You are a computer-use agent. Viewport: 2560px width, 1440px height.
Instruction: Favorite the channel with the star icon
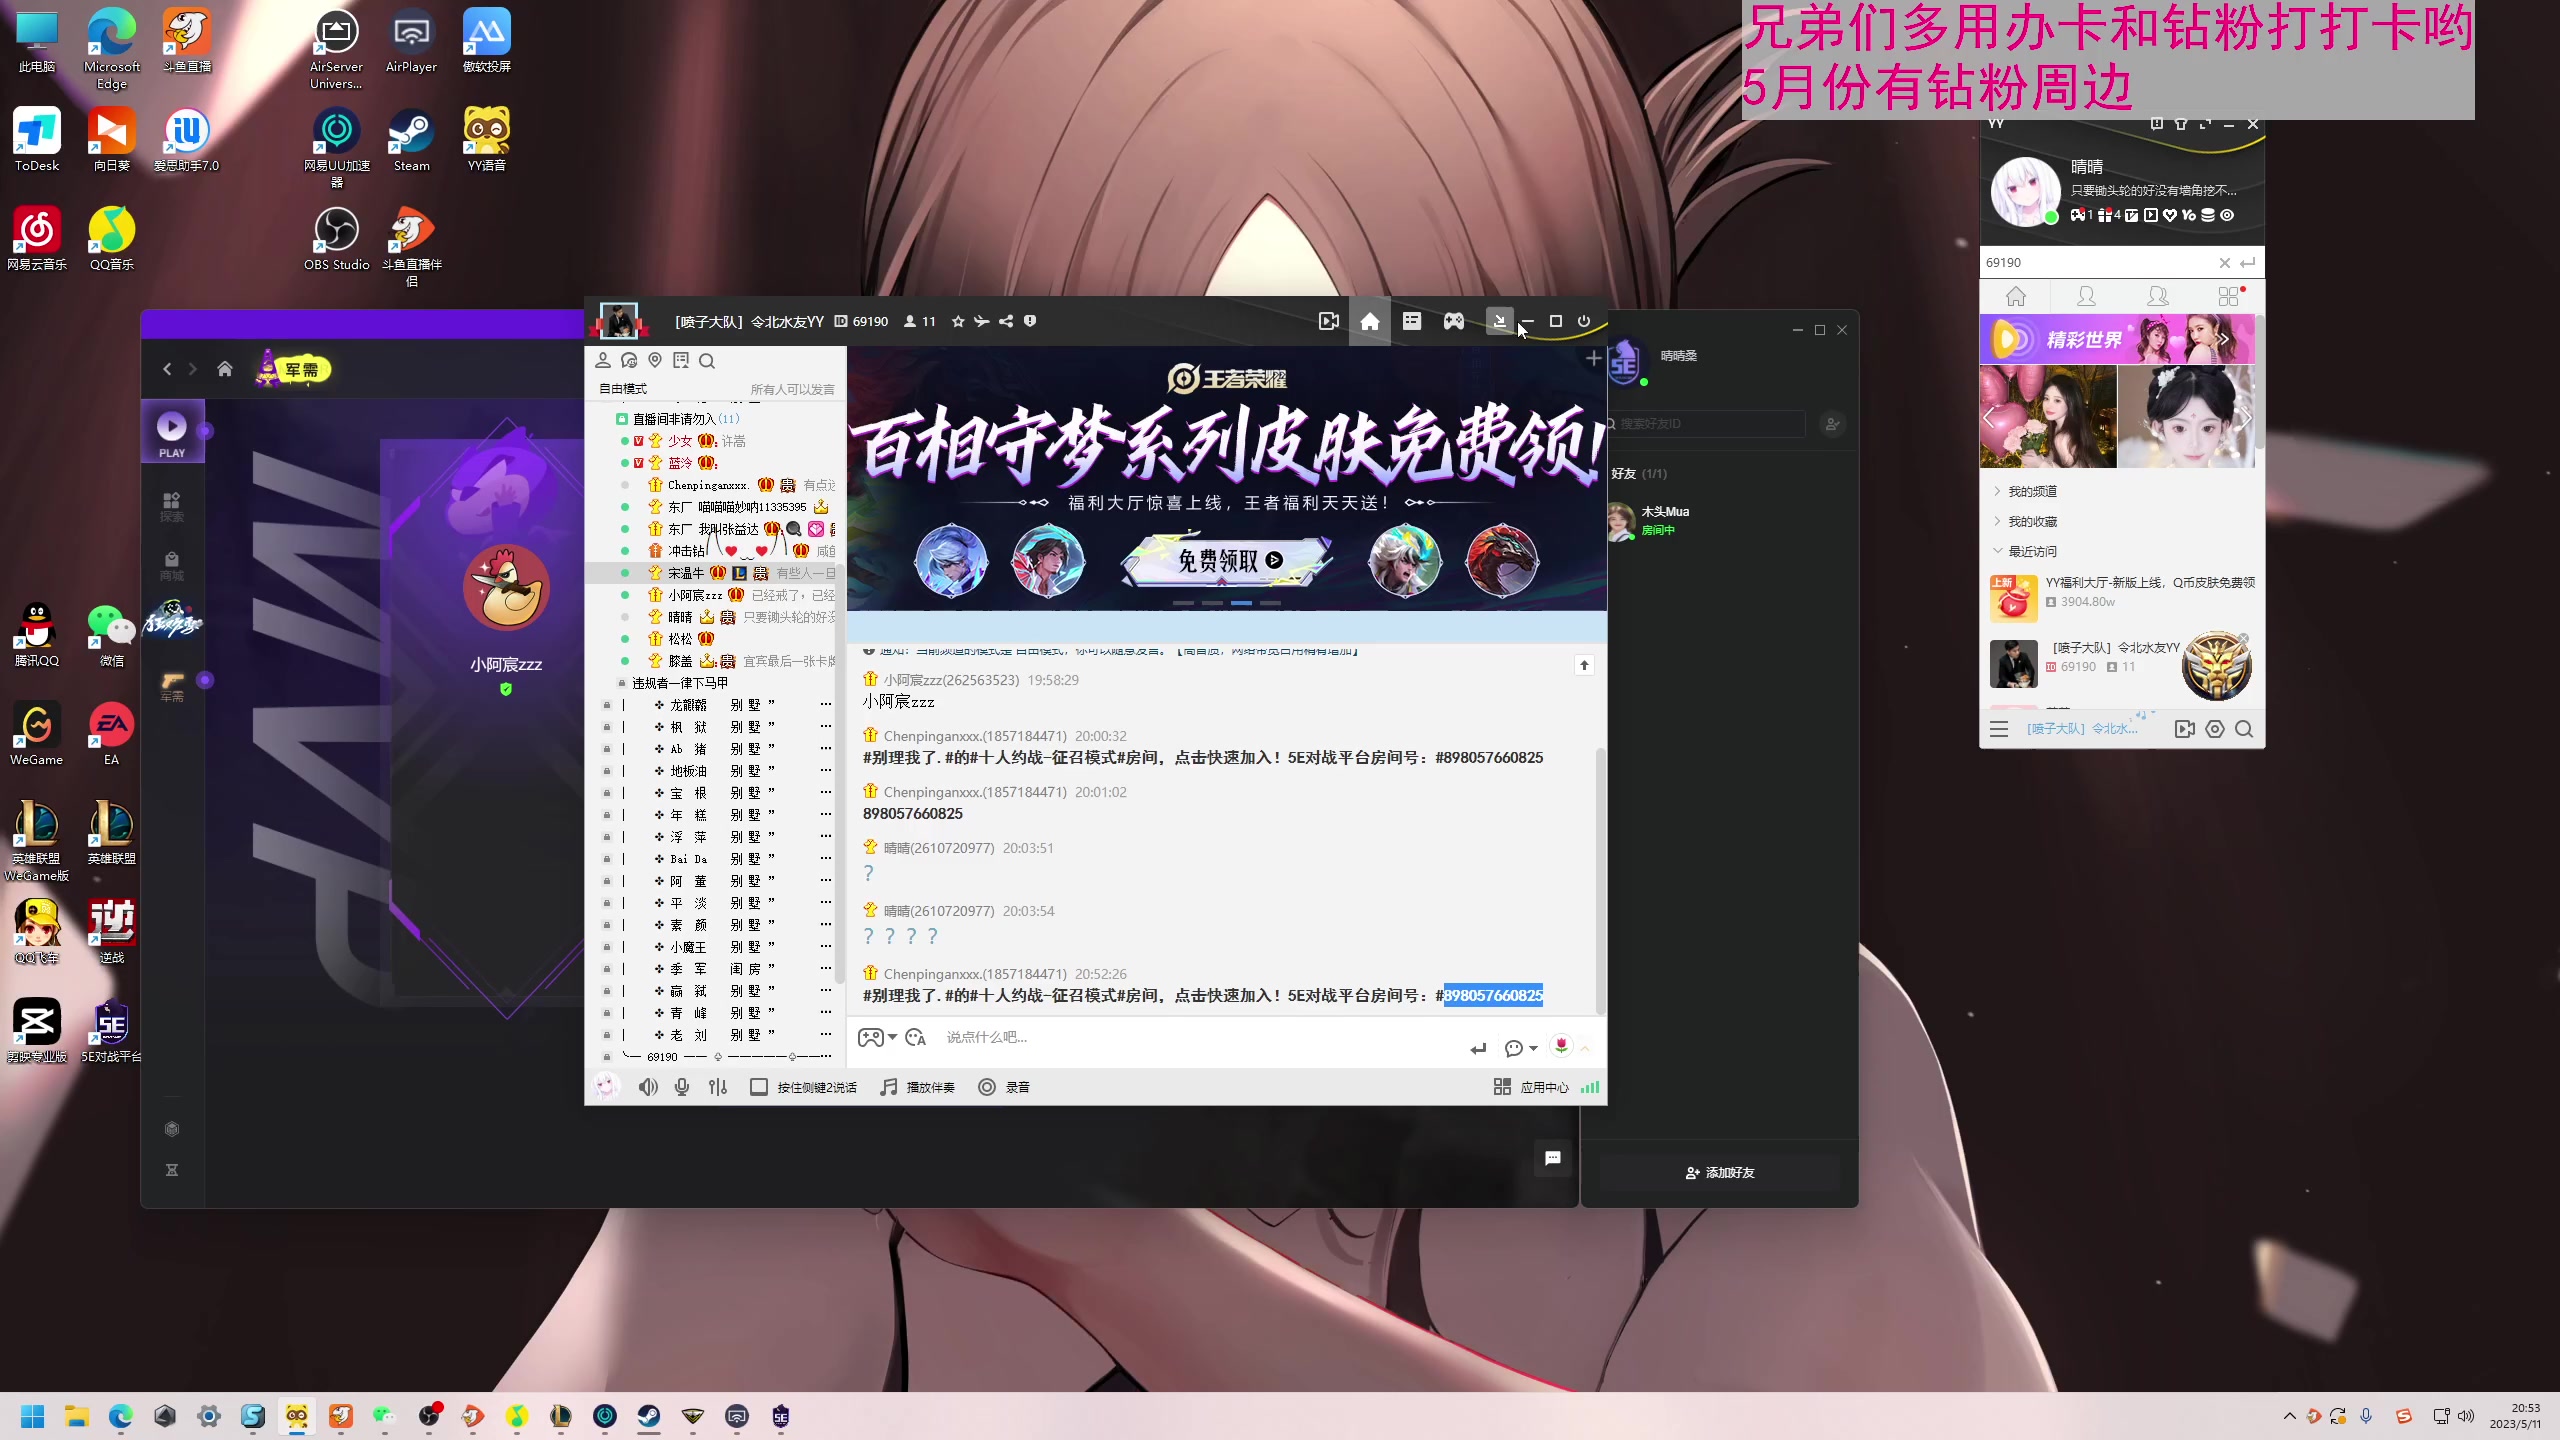958,321
